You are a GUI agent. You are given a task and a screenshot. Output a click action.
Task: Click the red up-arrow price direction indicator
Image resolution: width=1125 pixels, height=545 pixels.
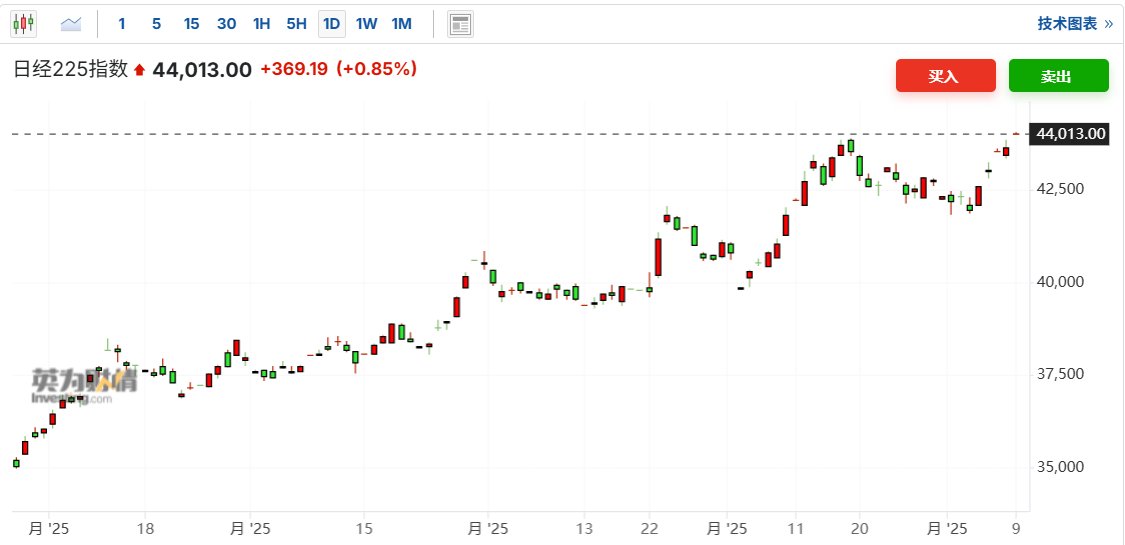140,70
